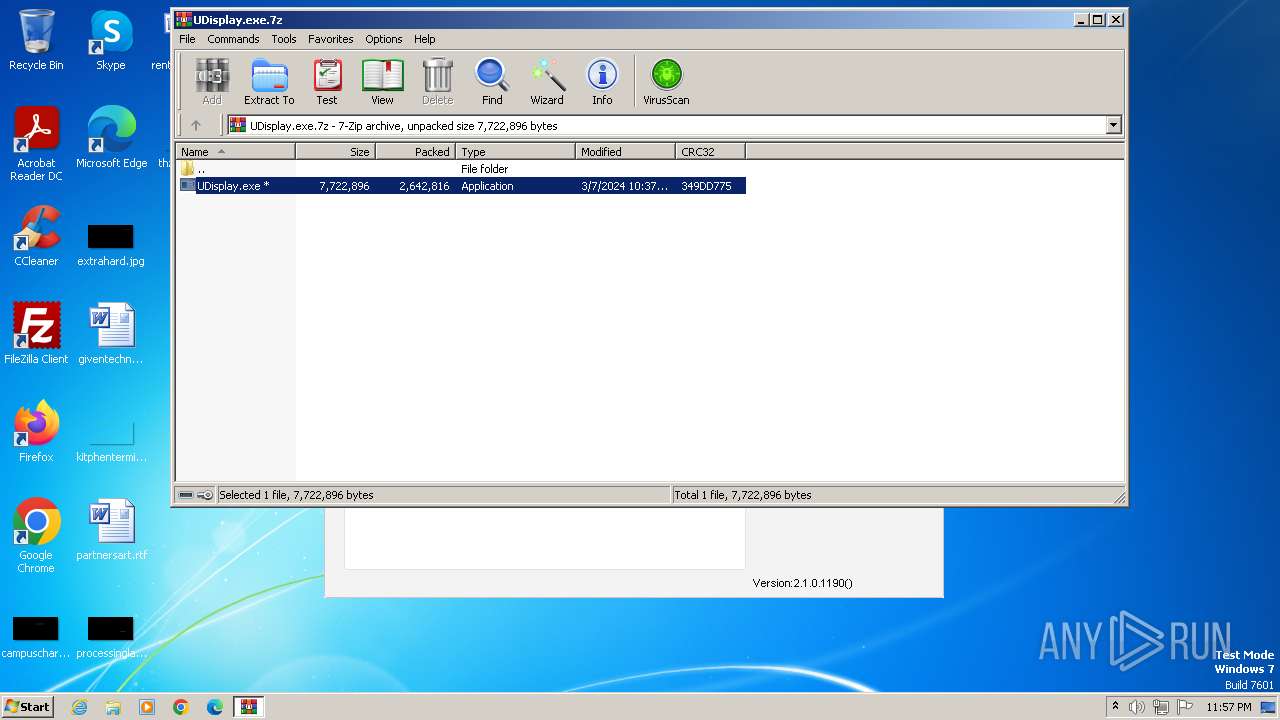Click the 11:57 PM clock
This screenshot has height=720, width=1280.
pyautogui.click(x=1229, y=707)
